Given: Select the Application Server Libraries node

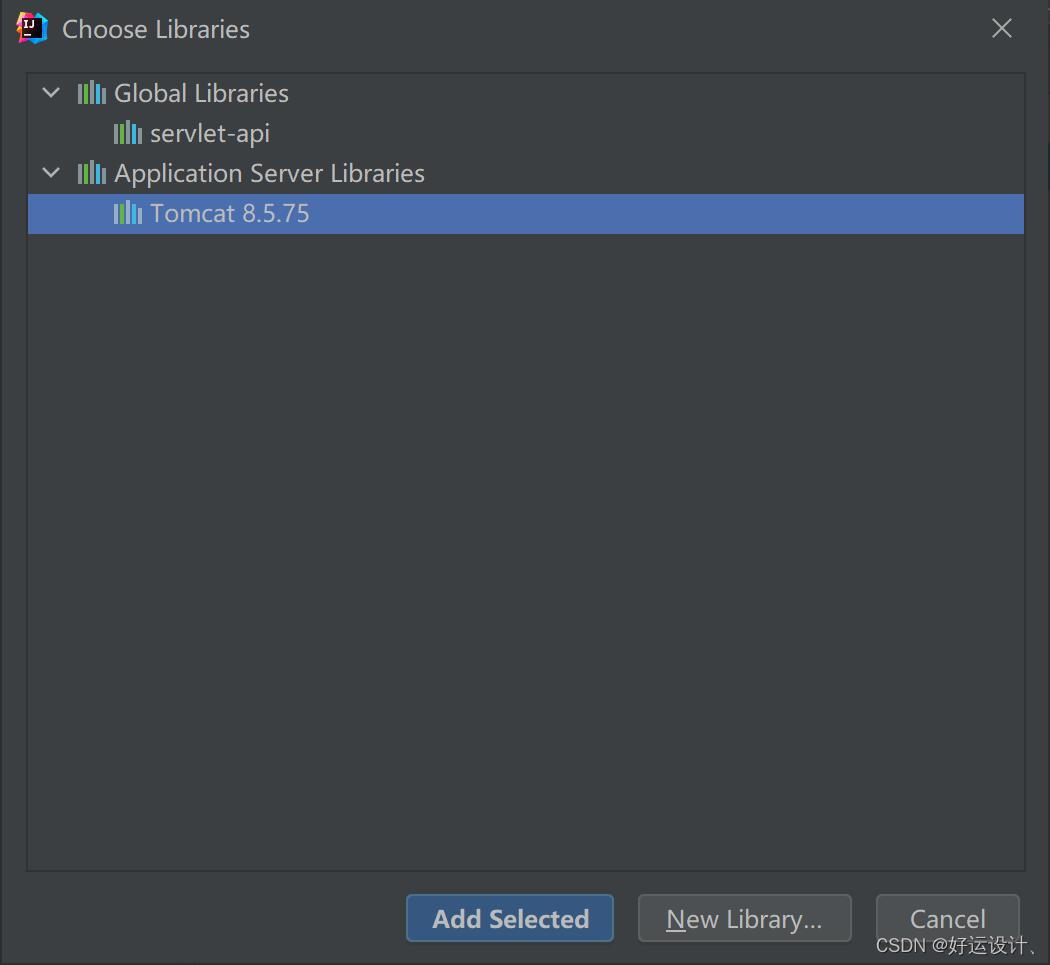Looking at the screenshot, I should [x=269, y=173].
